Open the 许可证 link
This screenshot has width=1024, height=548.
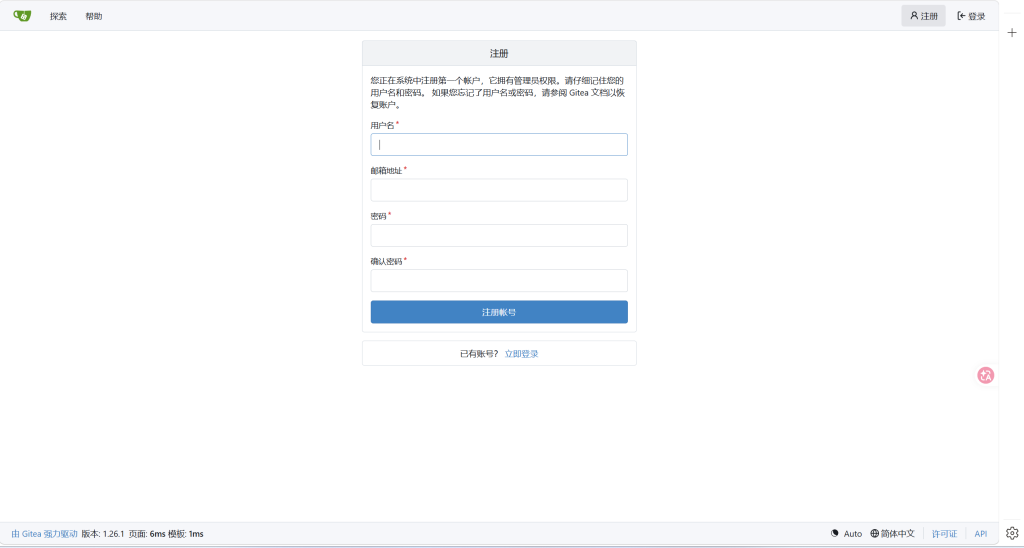click(x=944, y=534)
